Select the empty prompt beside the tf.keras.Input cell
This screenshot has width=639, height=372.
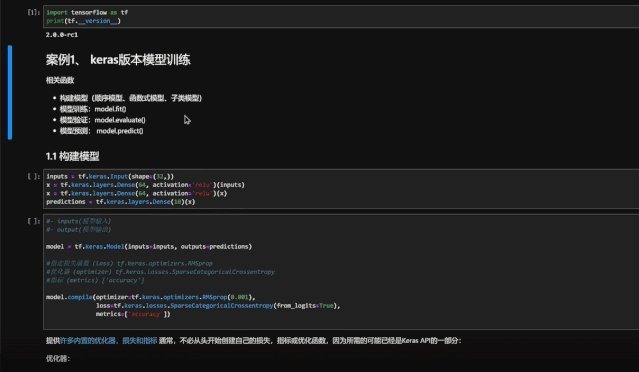click(34, 176)
